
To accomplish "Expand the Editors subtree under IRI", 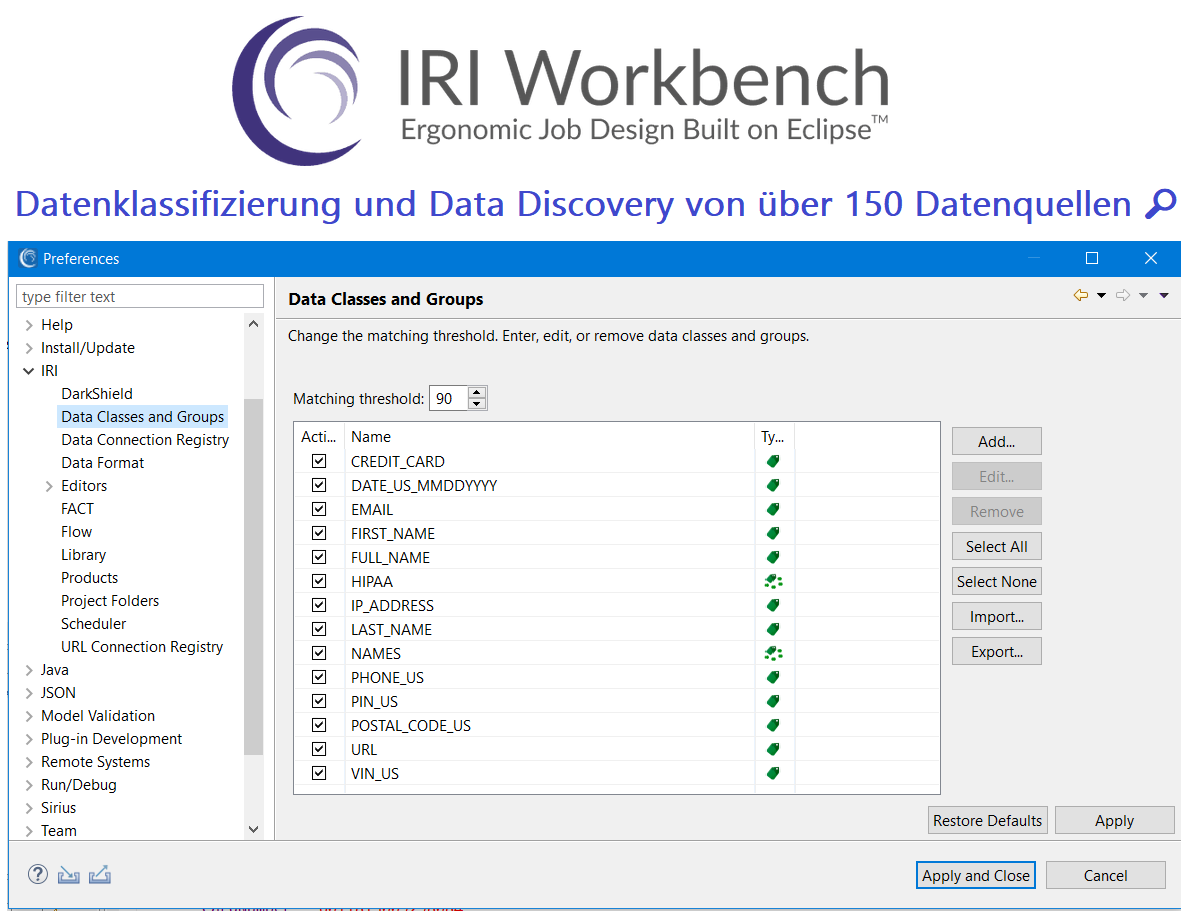I will tap(49, 486).
